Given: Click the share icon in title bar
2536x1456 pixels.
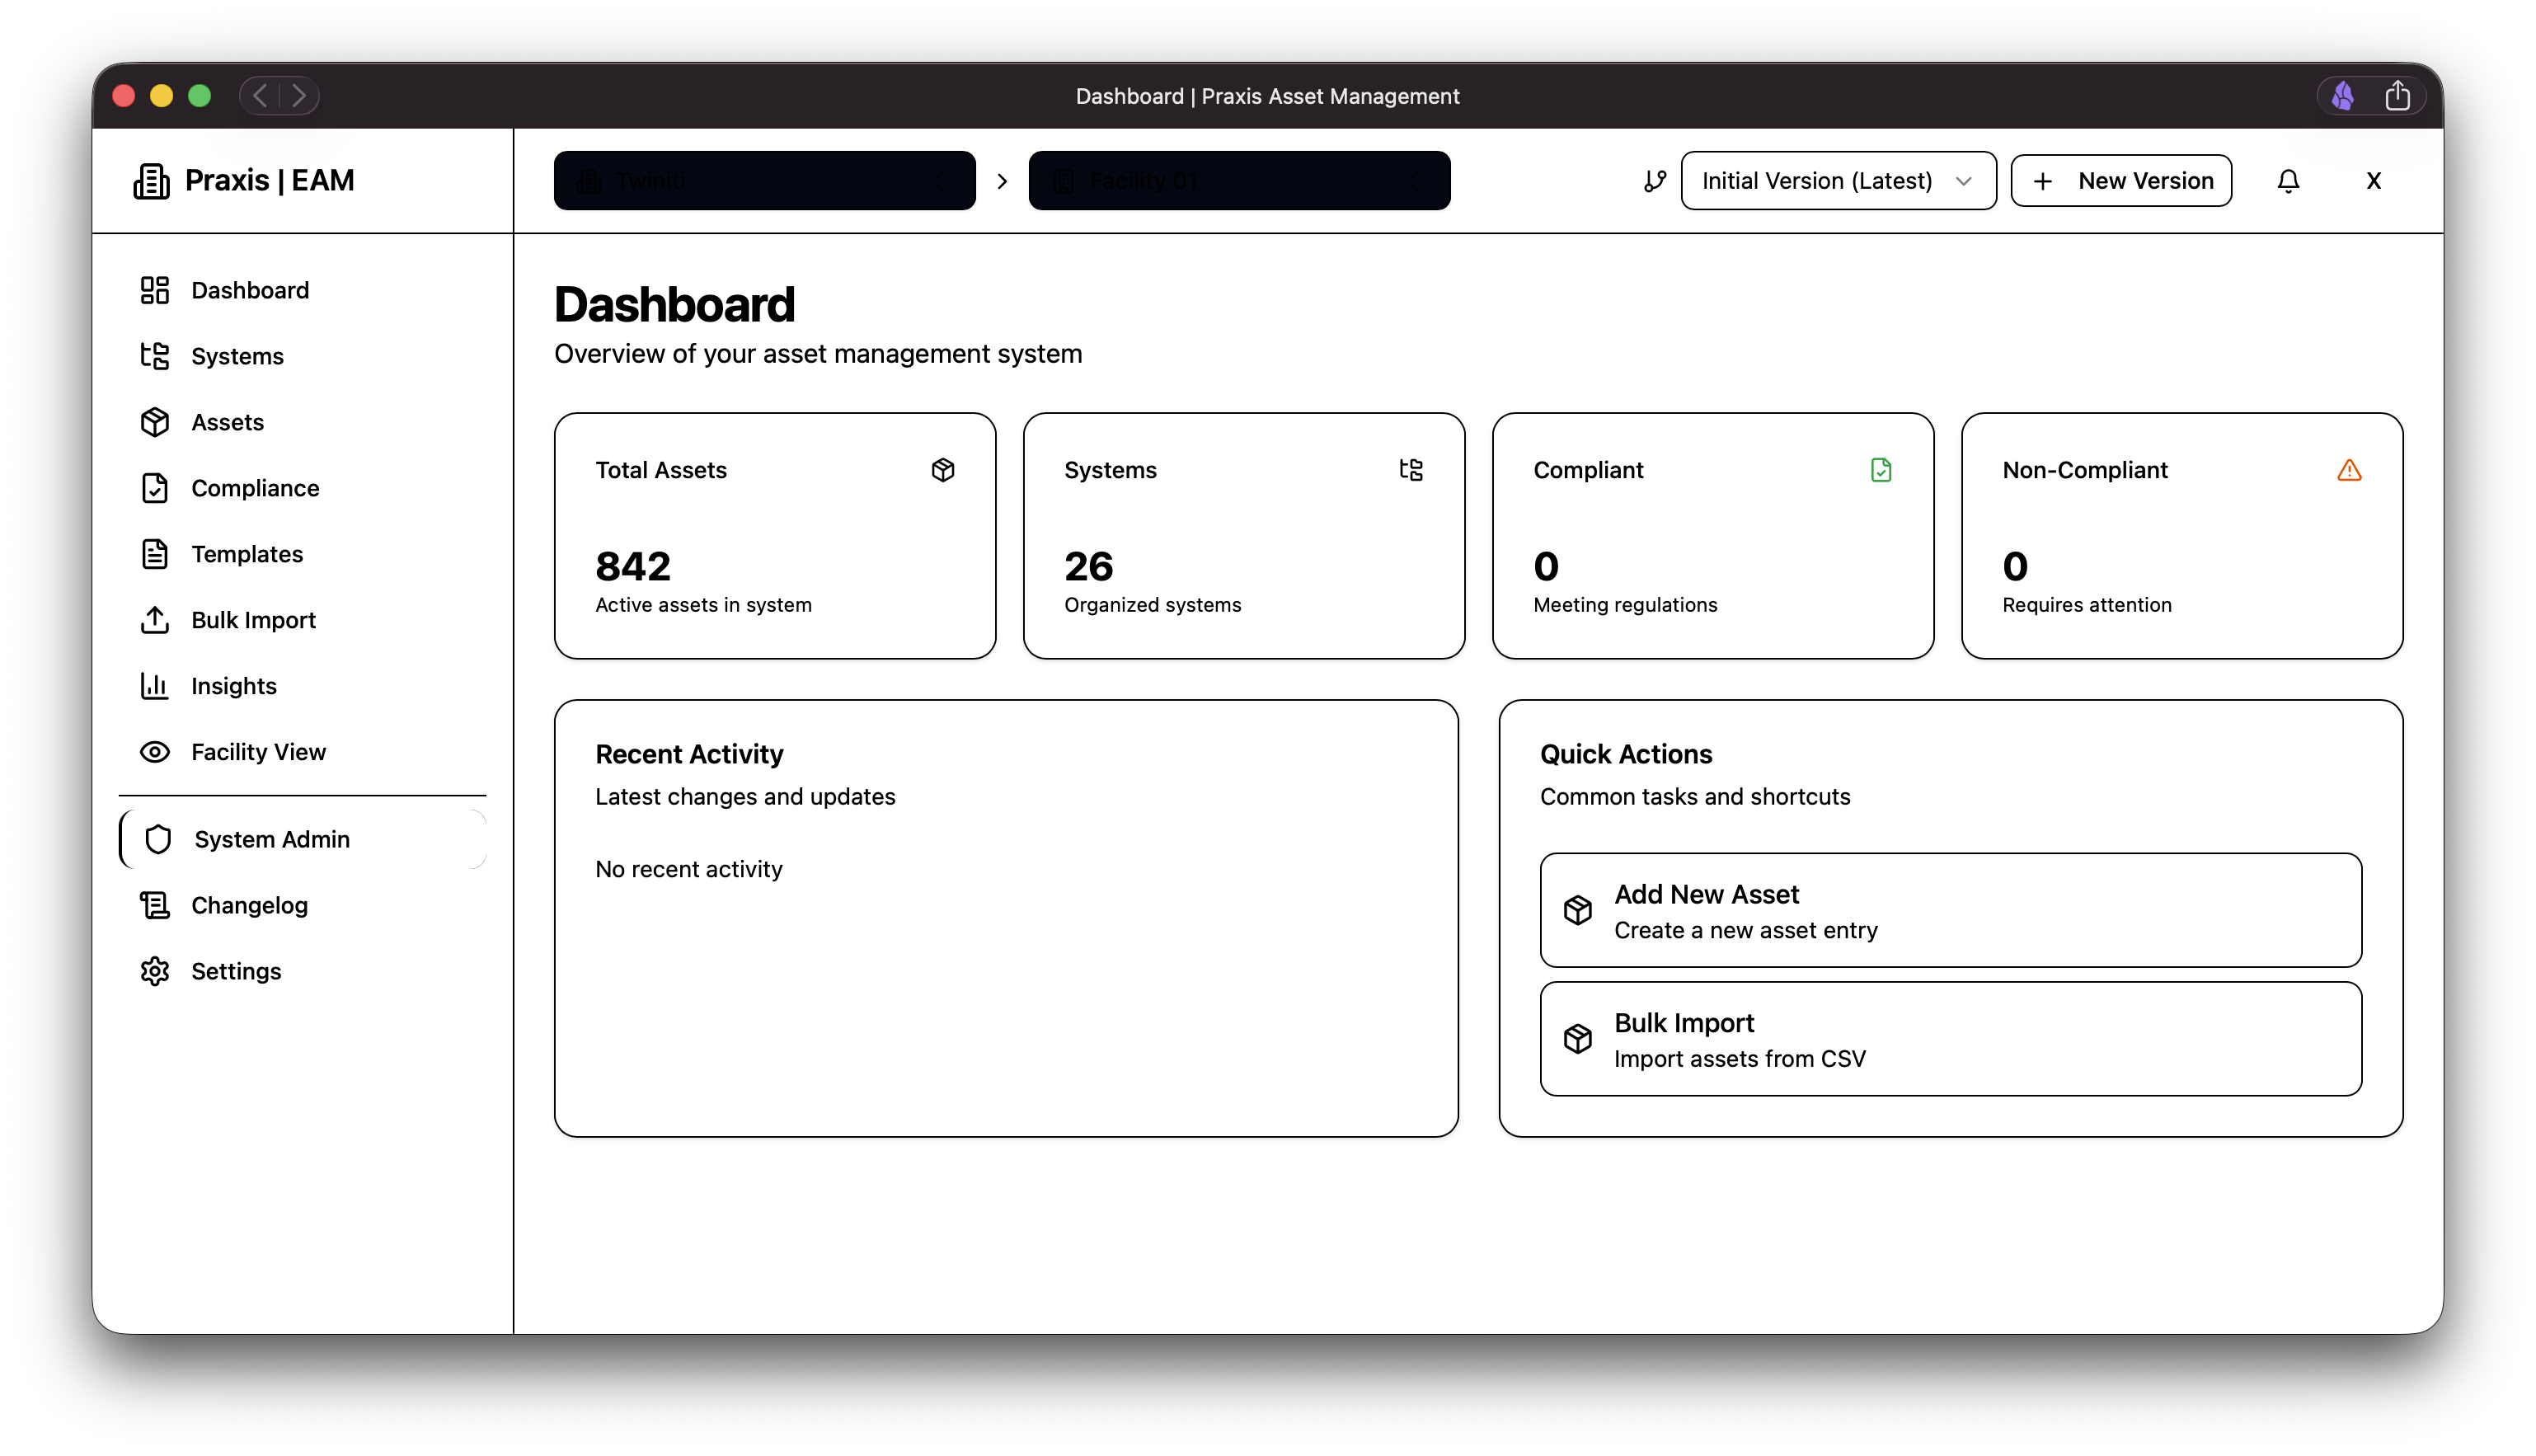Looking at the screenshot, I should point(2397,96).
